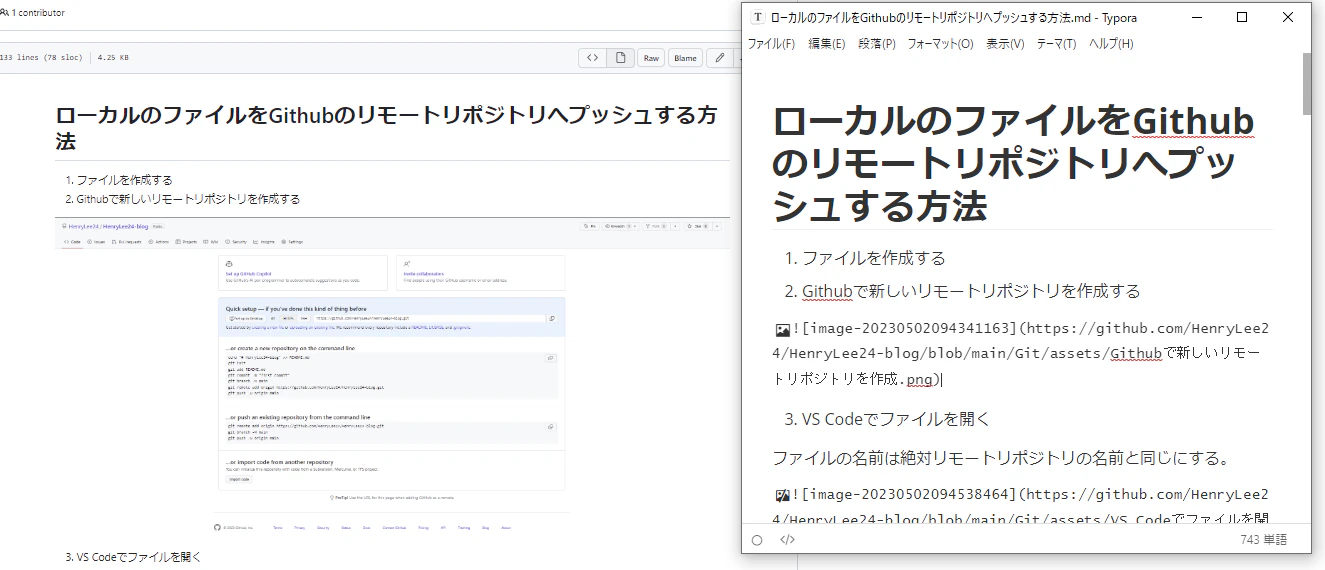The width and height of the screenshot is (1325, 570).
Task: Open Typora's テーマ(T) menu
Action: [x=1056, y=44]
